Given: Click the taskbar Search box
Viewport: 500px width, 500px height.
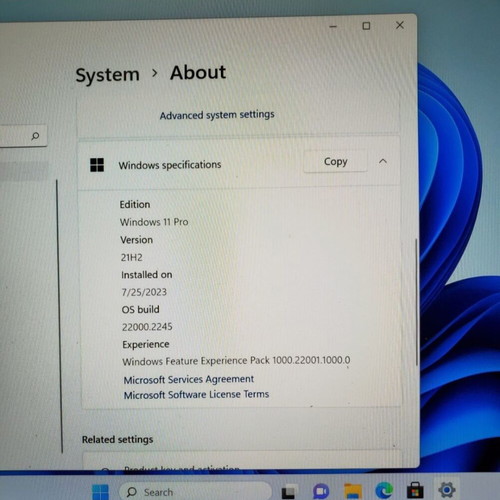Looking at the screenshot, I should pyautogui.click(x=195, y=492).
